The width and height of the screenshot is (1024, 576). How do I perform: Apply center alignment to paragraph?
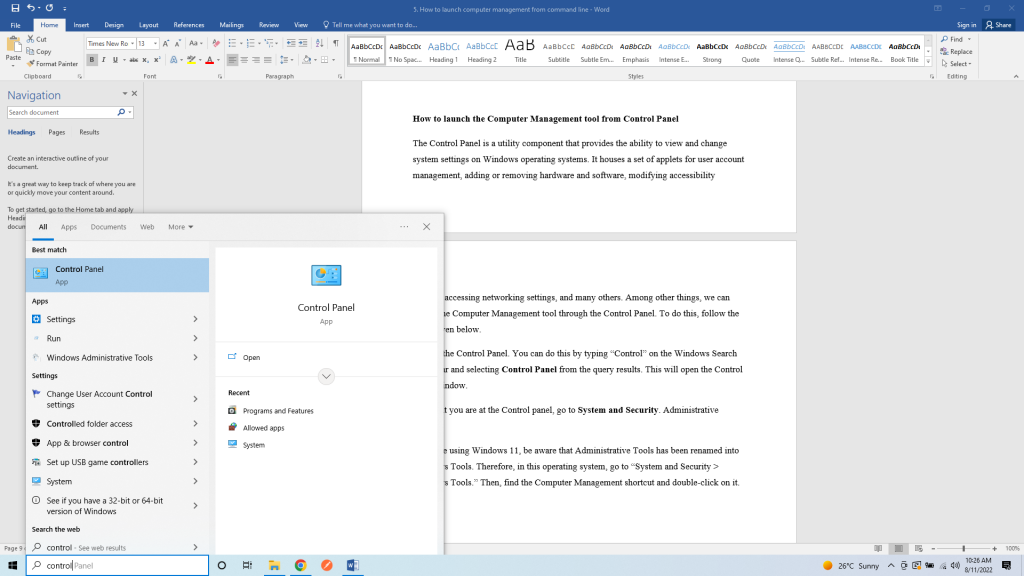point(244,60)
